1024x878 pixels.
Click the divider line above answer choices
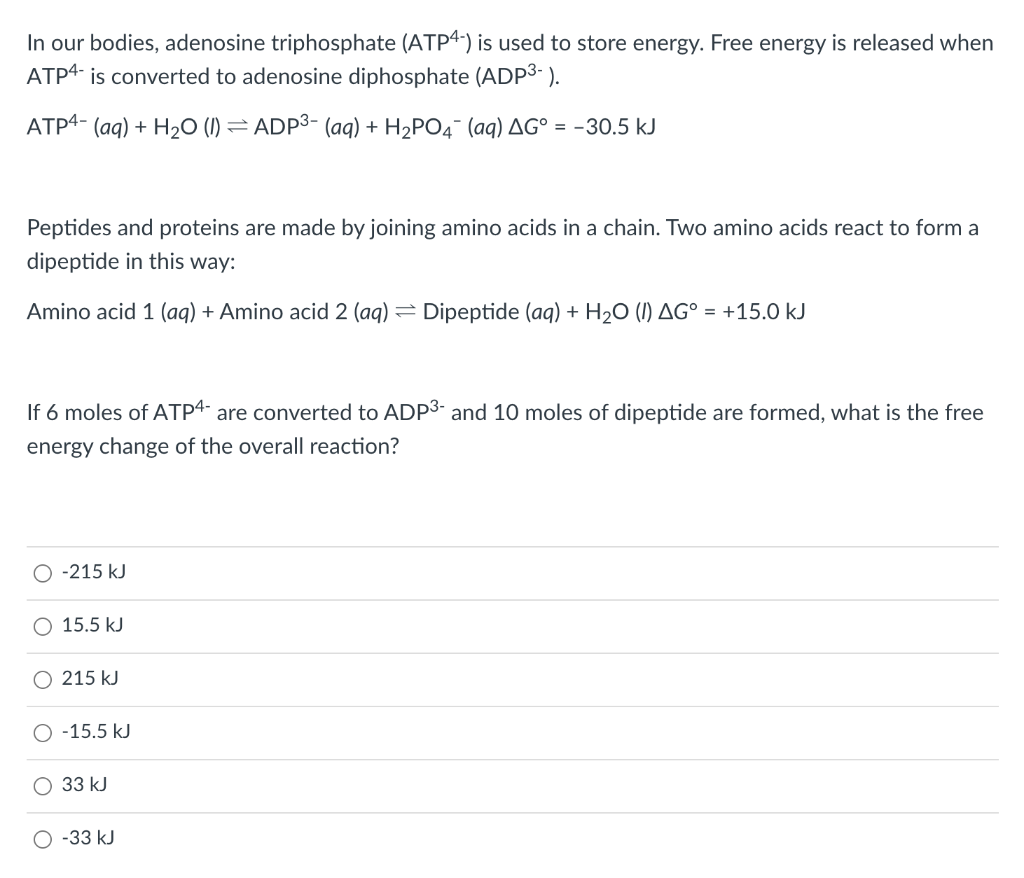pos(512,546)
